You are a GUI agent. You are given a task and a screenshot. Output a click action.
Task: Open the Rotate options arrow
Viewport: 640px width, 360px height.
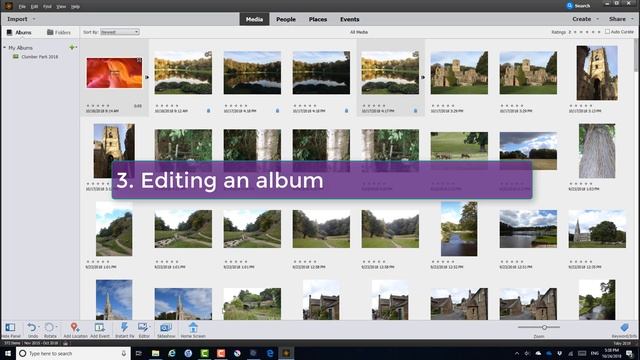pyautogui.click(x=56, y=327)
